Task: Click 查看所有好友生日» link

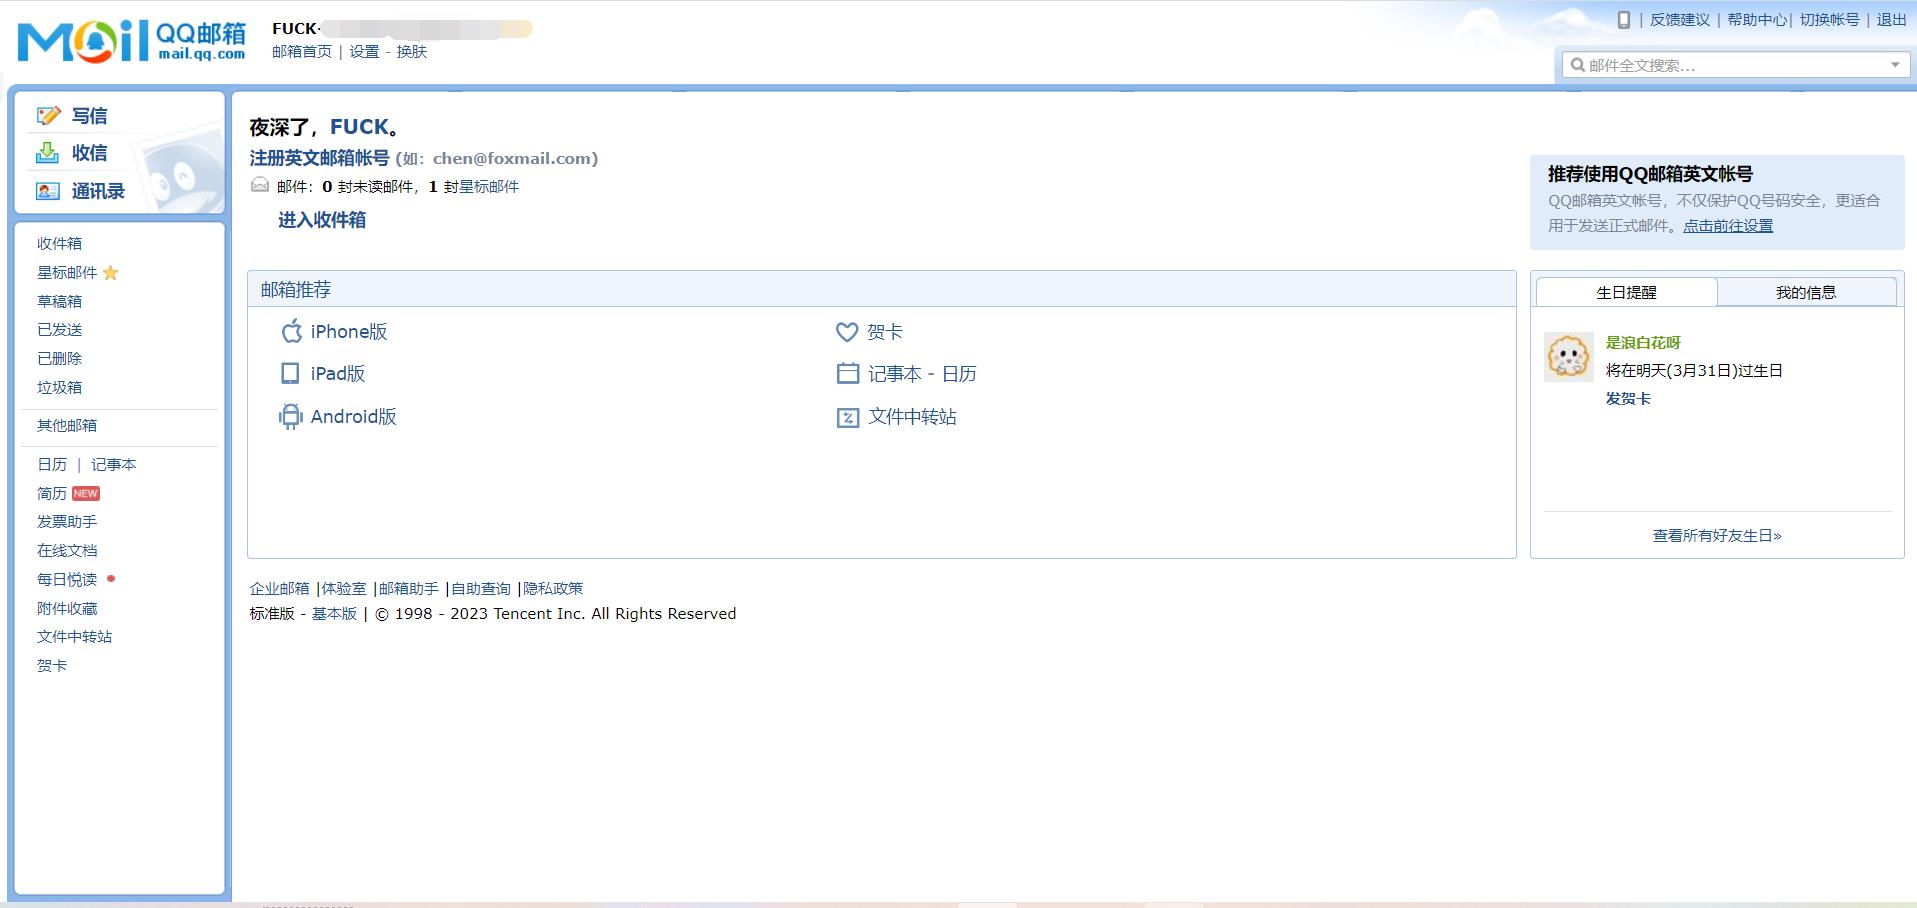Action: [x=1717, y=535]
